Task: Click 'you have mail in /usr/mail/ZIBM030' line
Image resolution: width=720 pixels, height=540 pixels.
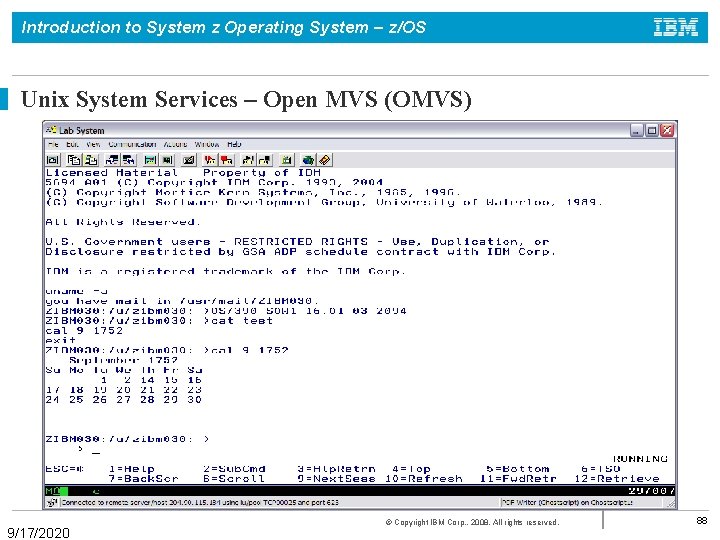Action: (182, 301)
